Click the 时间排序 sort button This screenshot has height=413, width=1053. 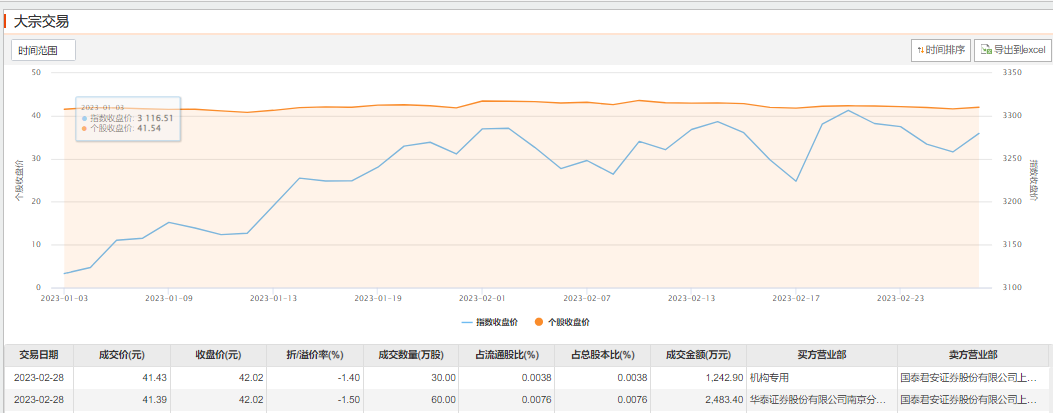[940, 50]
